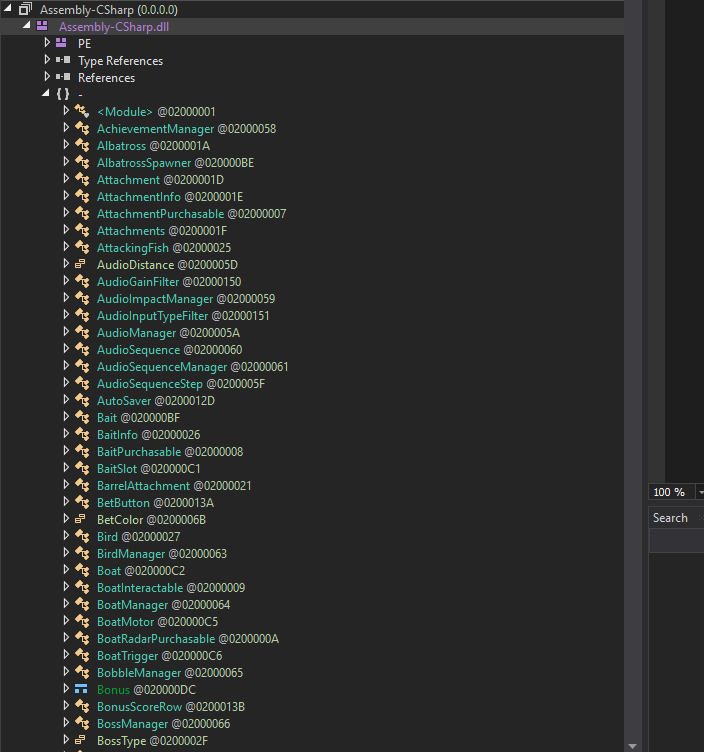Click the <Module> class icon

[x=82, y=111]
